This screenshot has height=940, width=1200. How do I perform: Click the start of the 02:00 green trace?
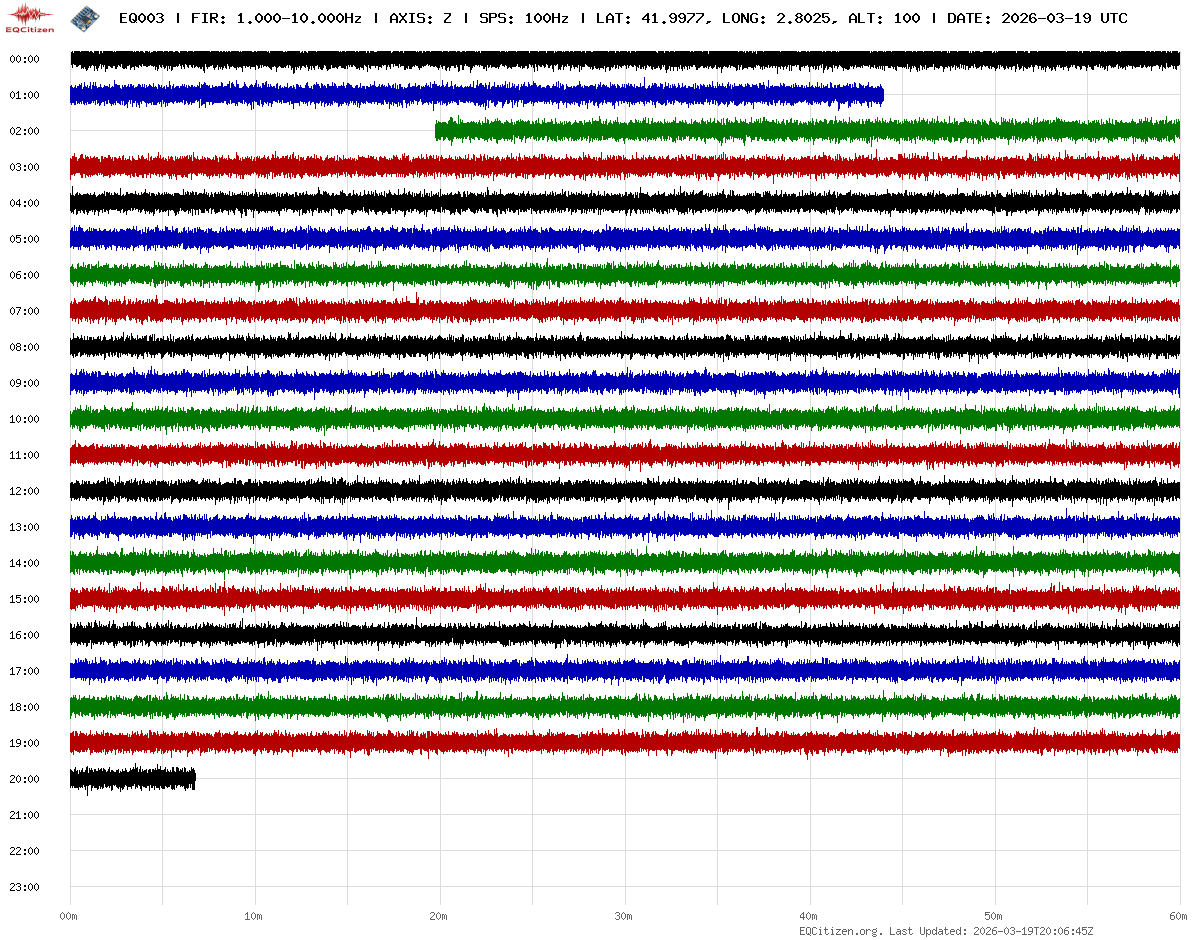438,131
